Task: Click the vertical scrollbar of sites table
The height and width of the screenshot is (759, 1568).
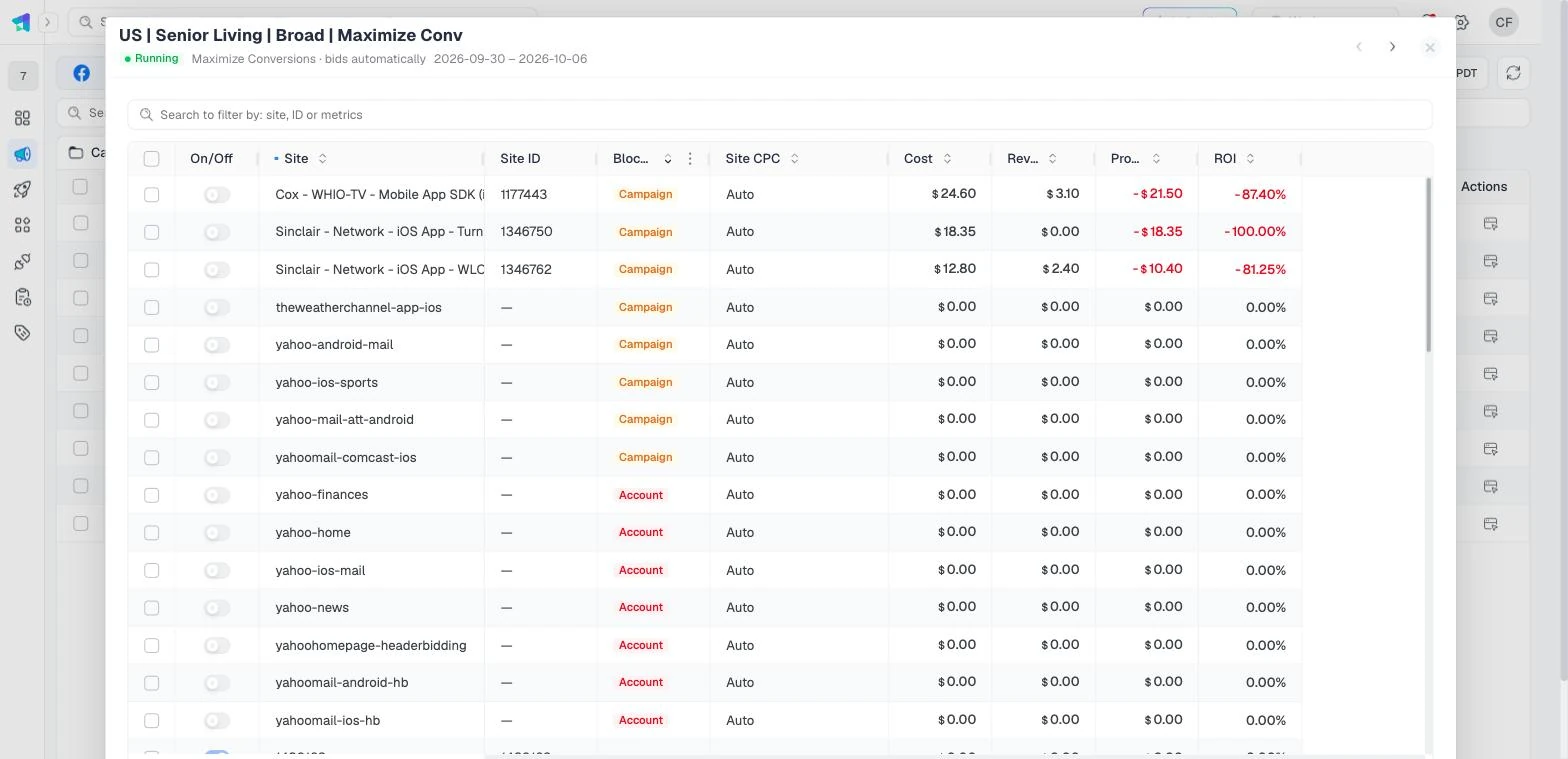Action: tap(1429, 265)
